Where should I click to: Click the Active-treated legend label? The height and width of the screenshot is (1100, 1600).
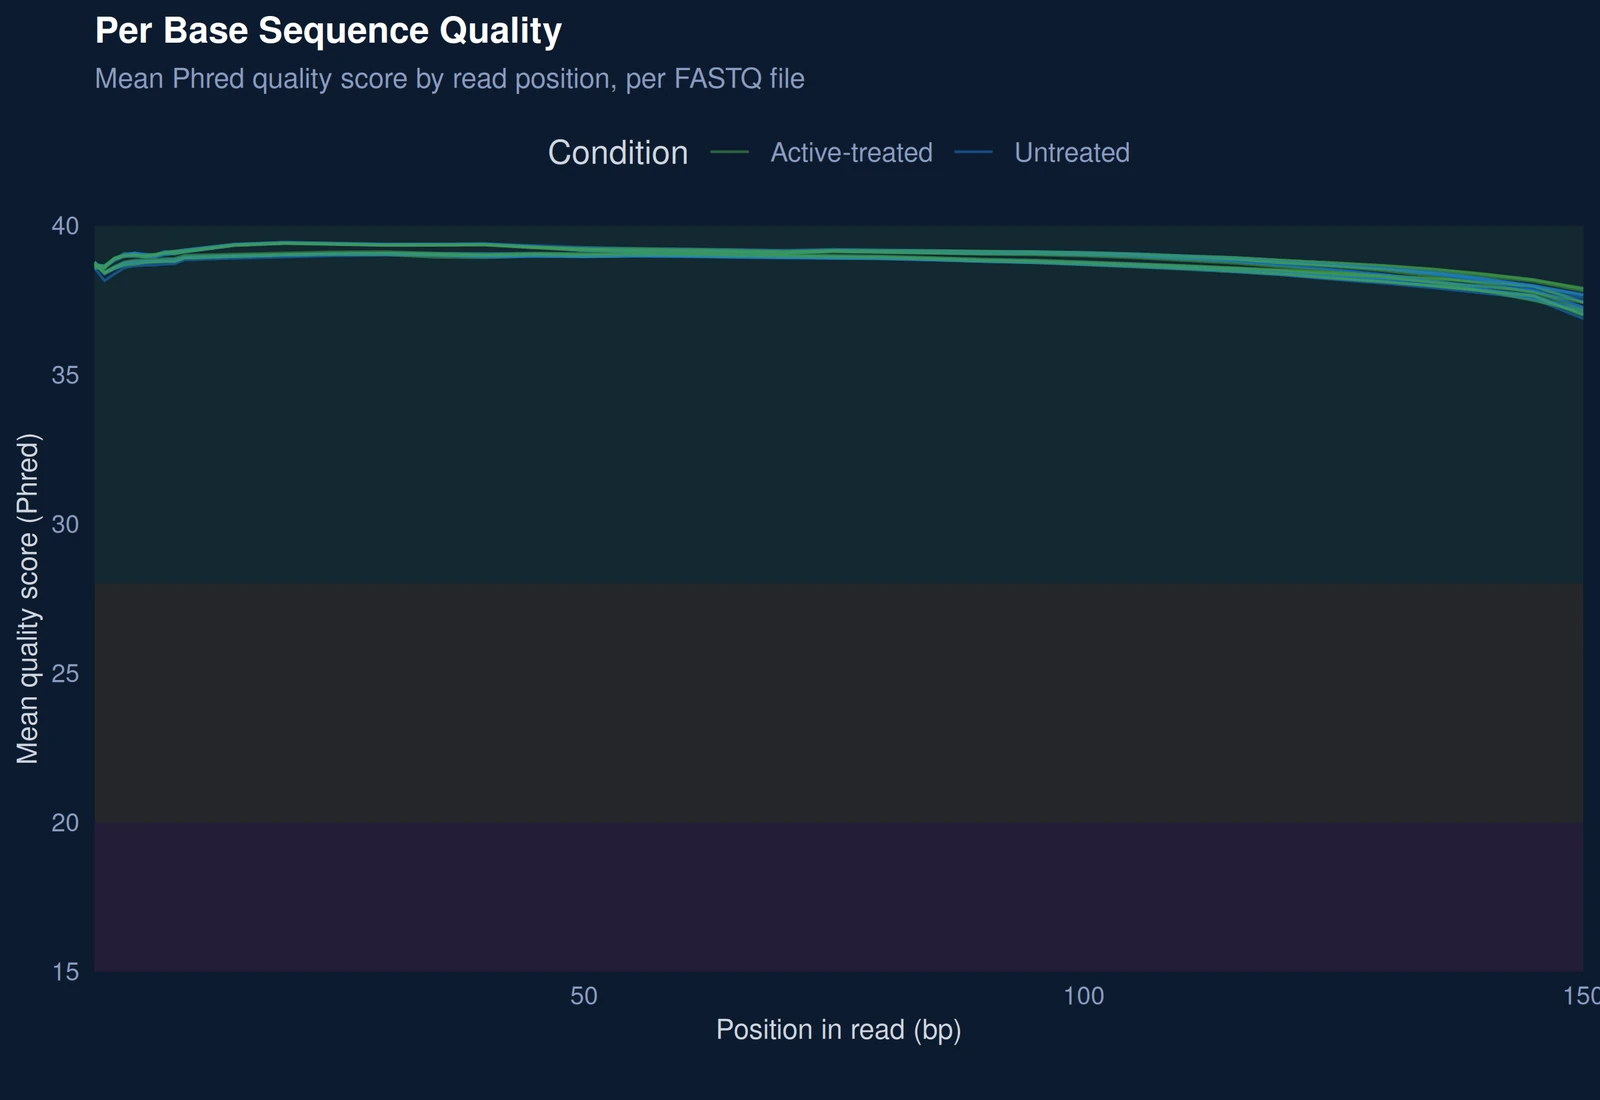click(851, 153)
